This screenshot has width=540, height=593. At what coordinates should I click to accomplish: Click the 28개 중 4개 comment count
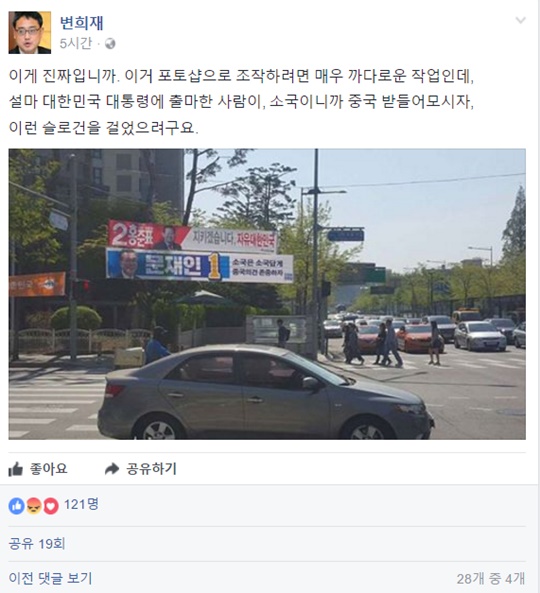(490, 578)
